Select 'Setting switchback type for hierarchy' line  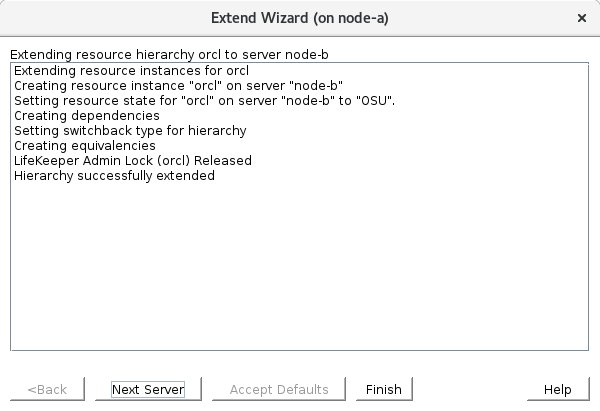pos(130,131)
